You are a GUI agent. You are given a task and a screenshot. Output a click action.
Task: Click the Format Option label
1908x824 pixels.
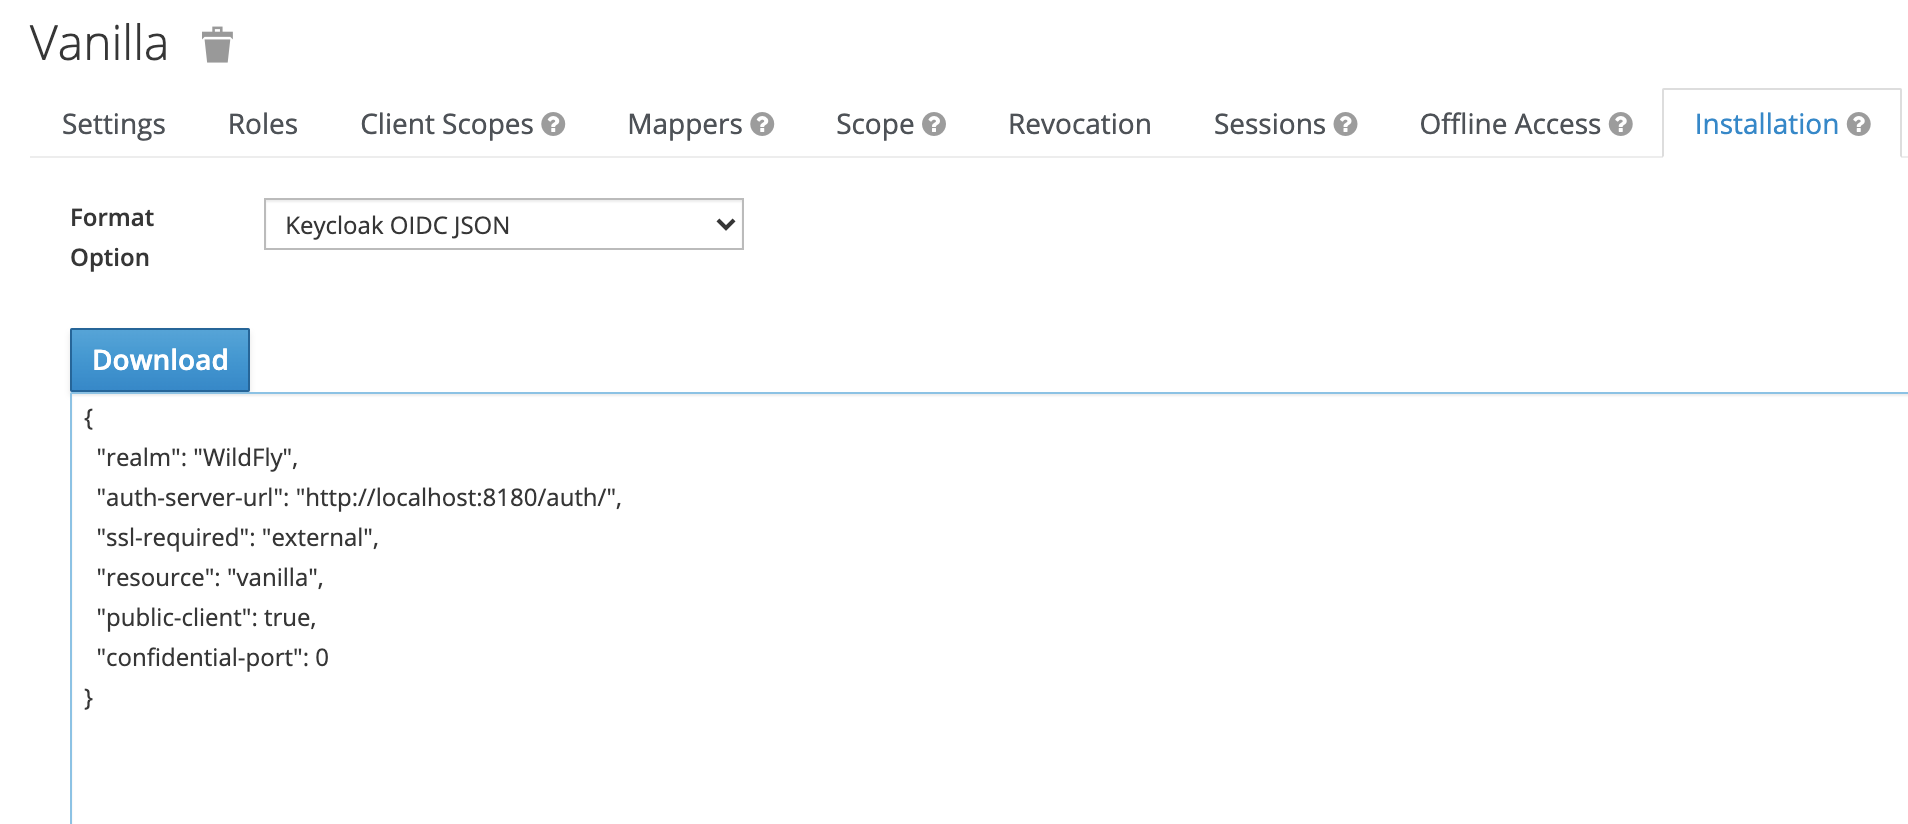click(112, 238)
